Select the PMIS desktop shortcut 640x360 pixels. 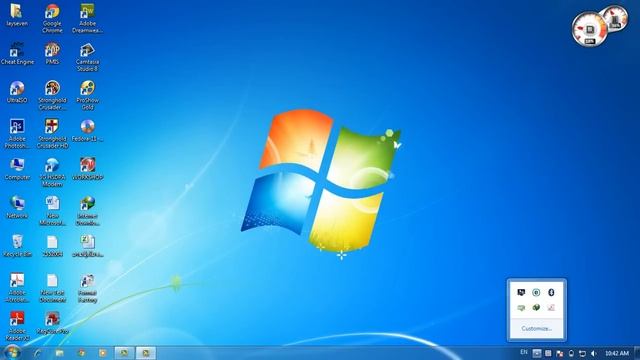click(52, 53)
